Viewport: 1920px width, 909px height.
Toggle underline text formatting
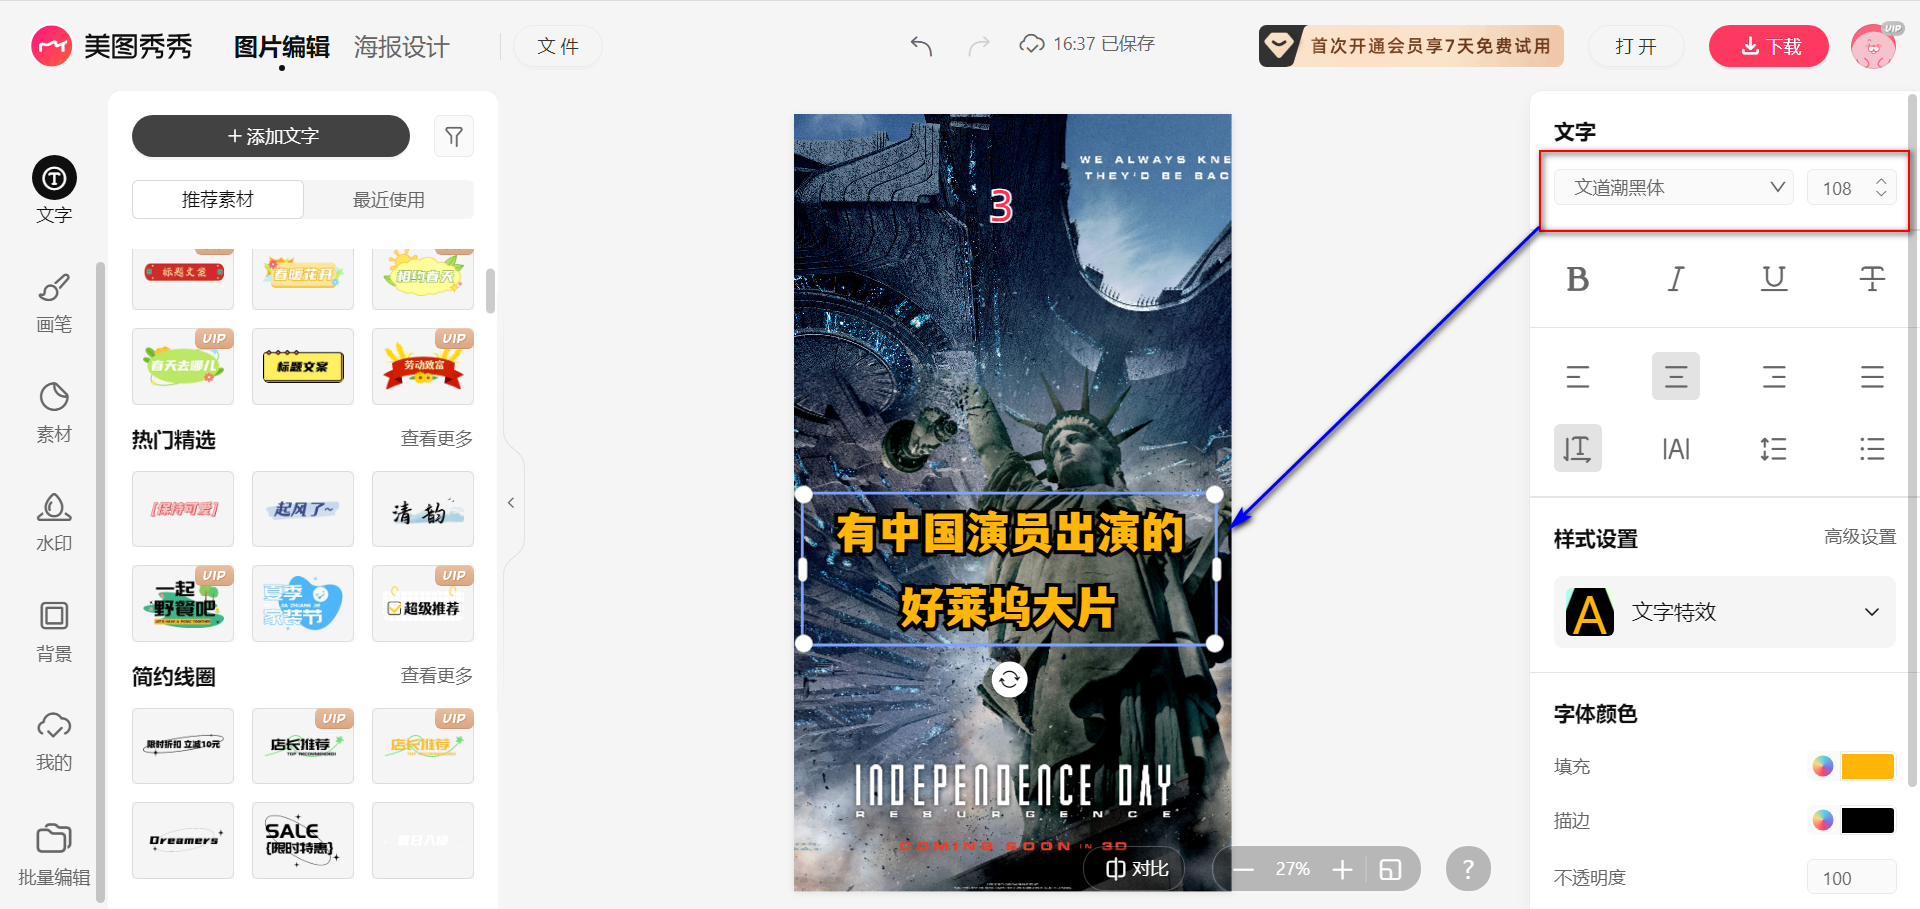click(1774, 279)
